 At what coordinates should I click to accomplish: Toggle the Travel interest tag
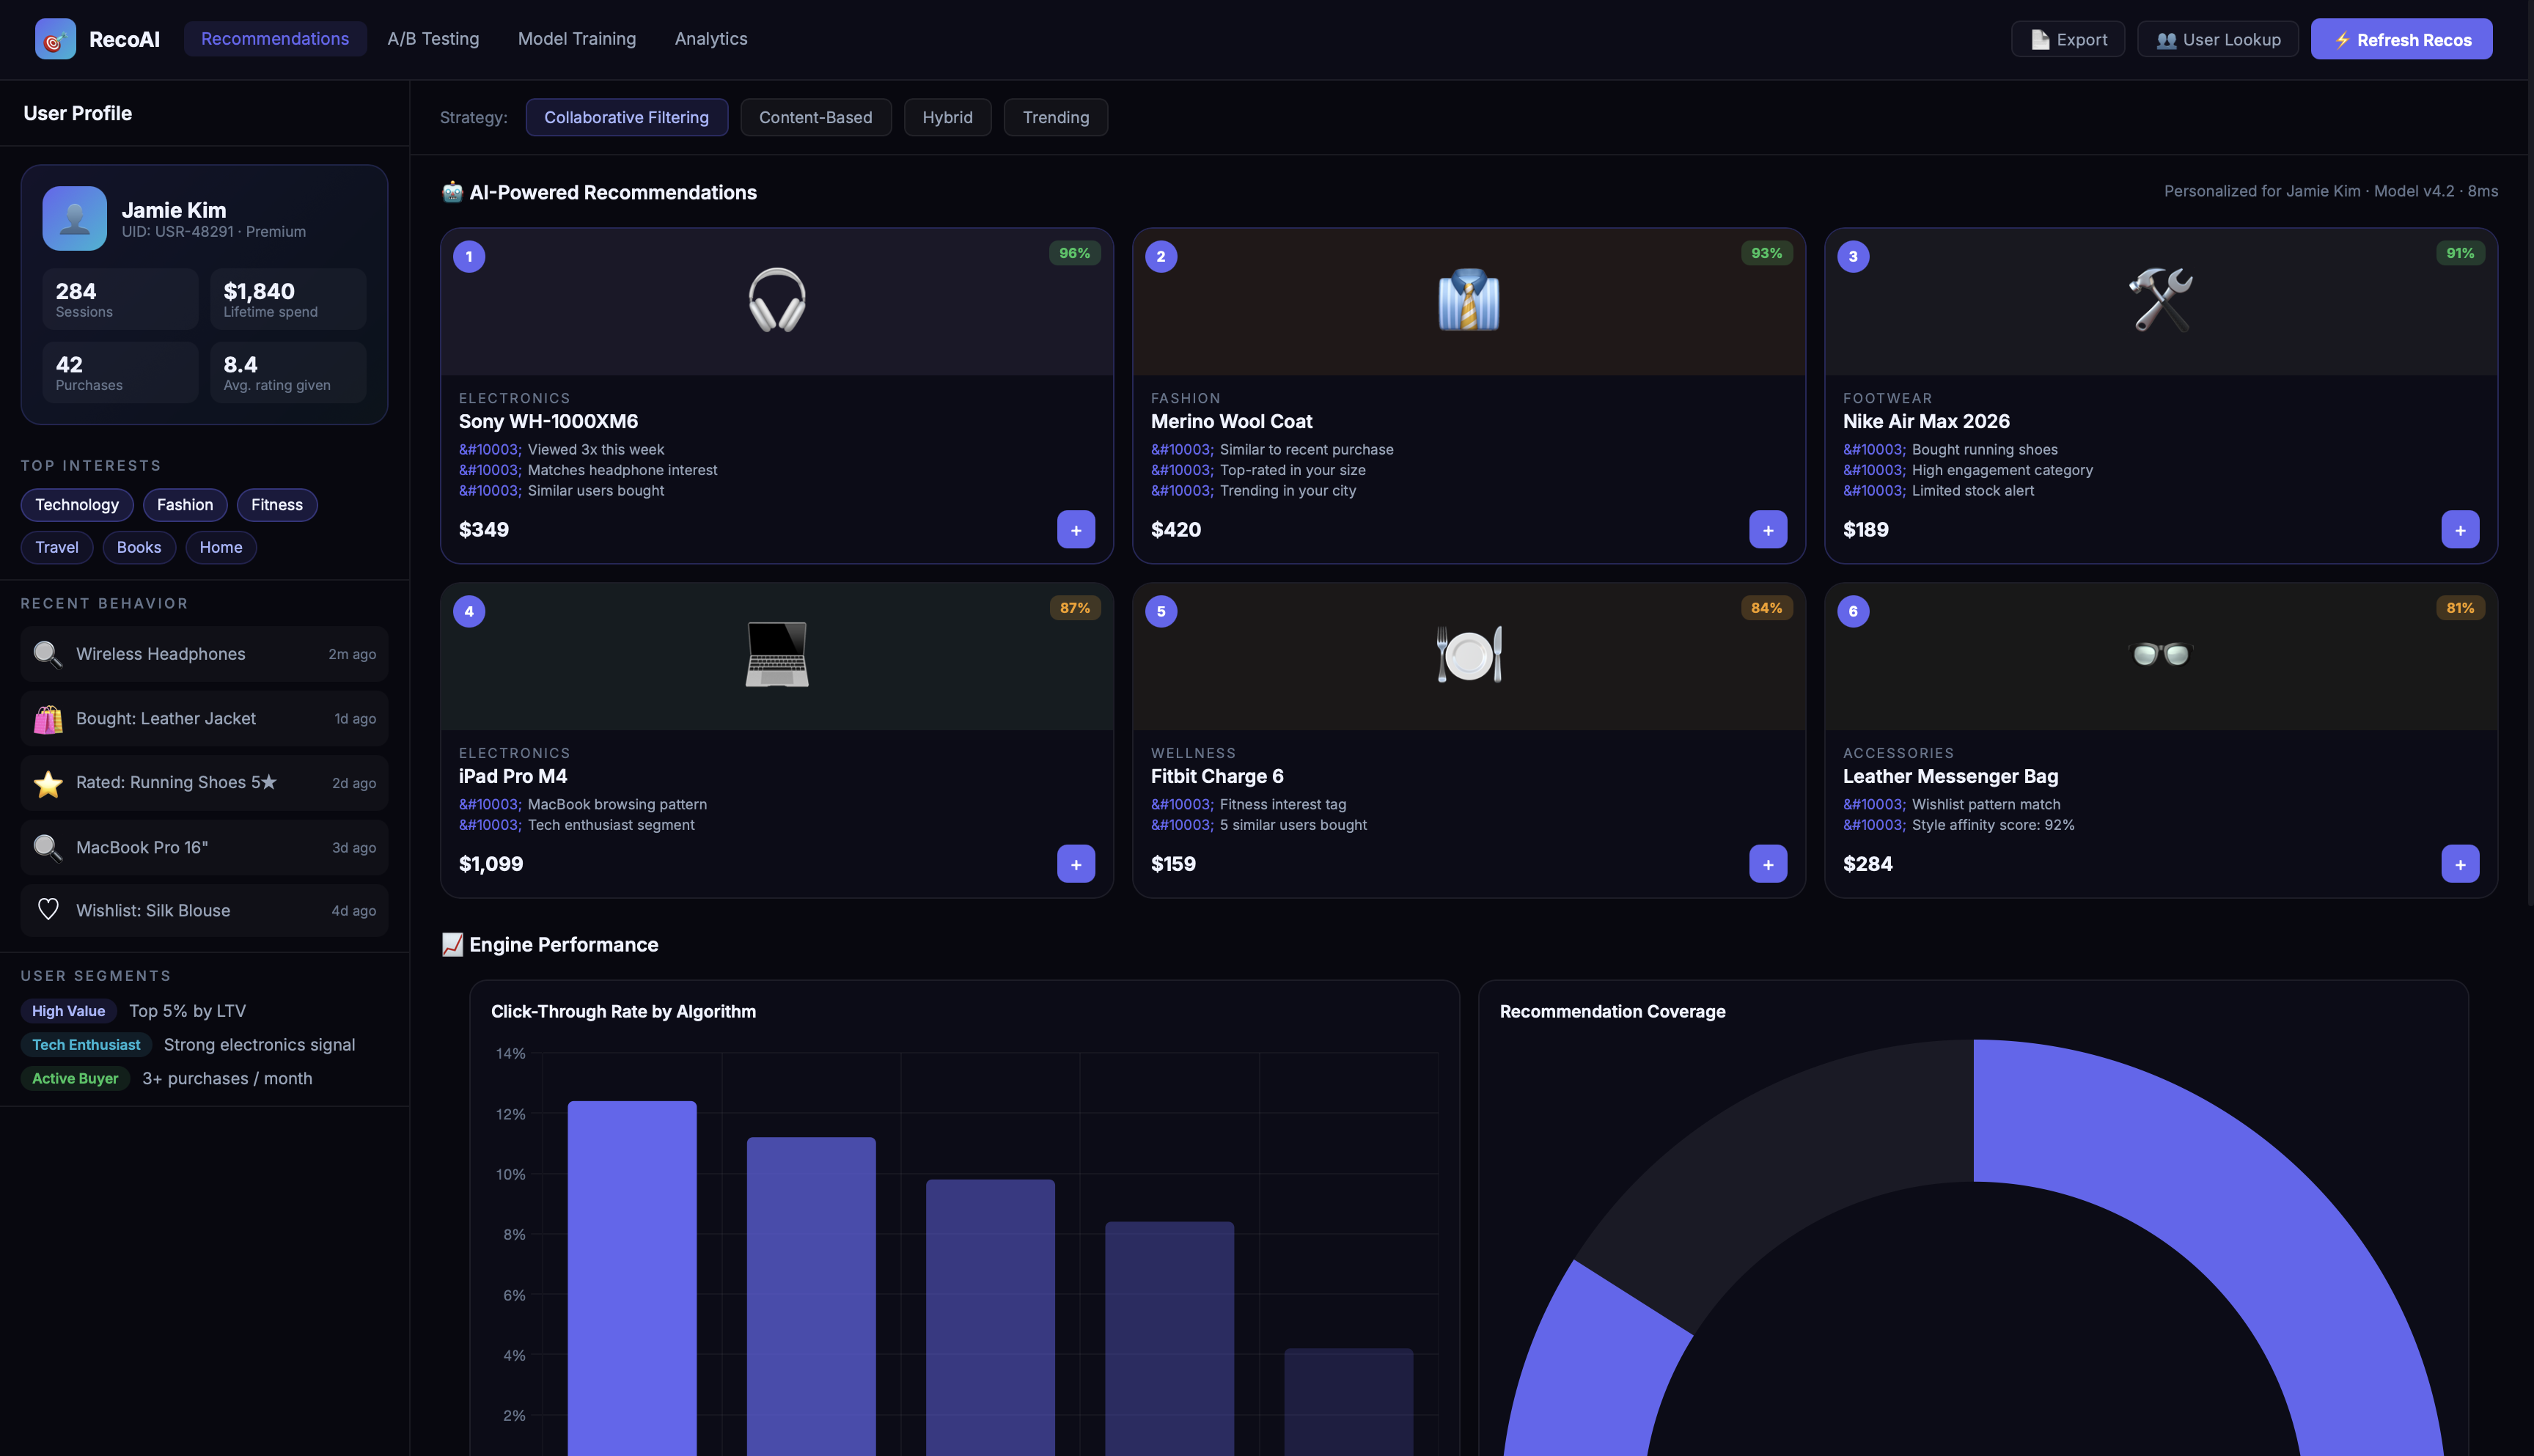coord(57,548)
